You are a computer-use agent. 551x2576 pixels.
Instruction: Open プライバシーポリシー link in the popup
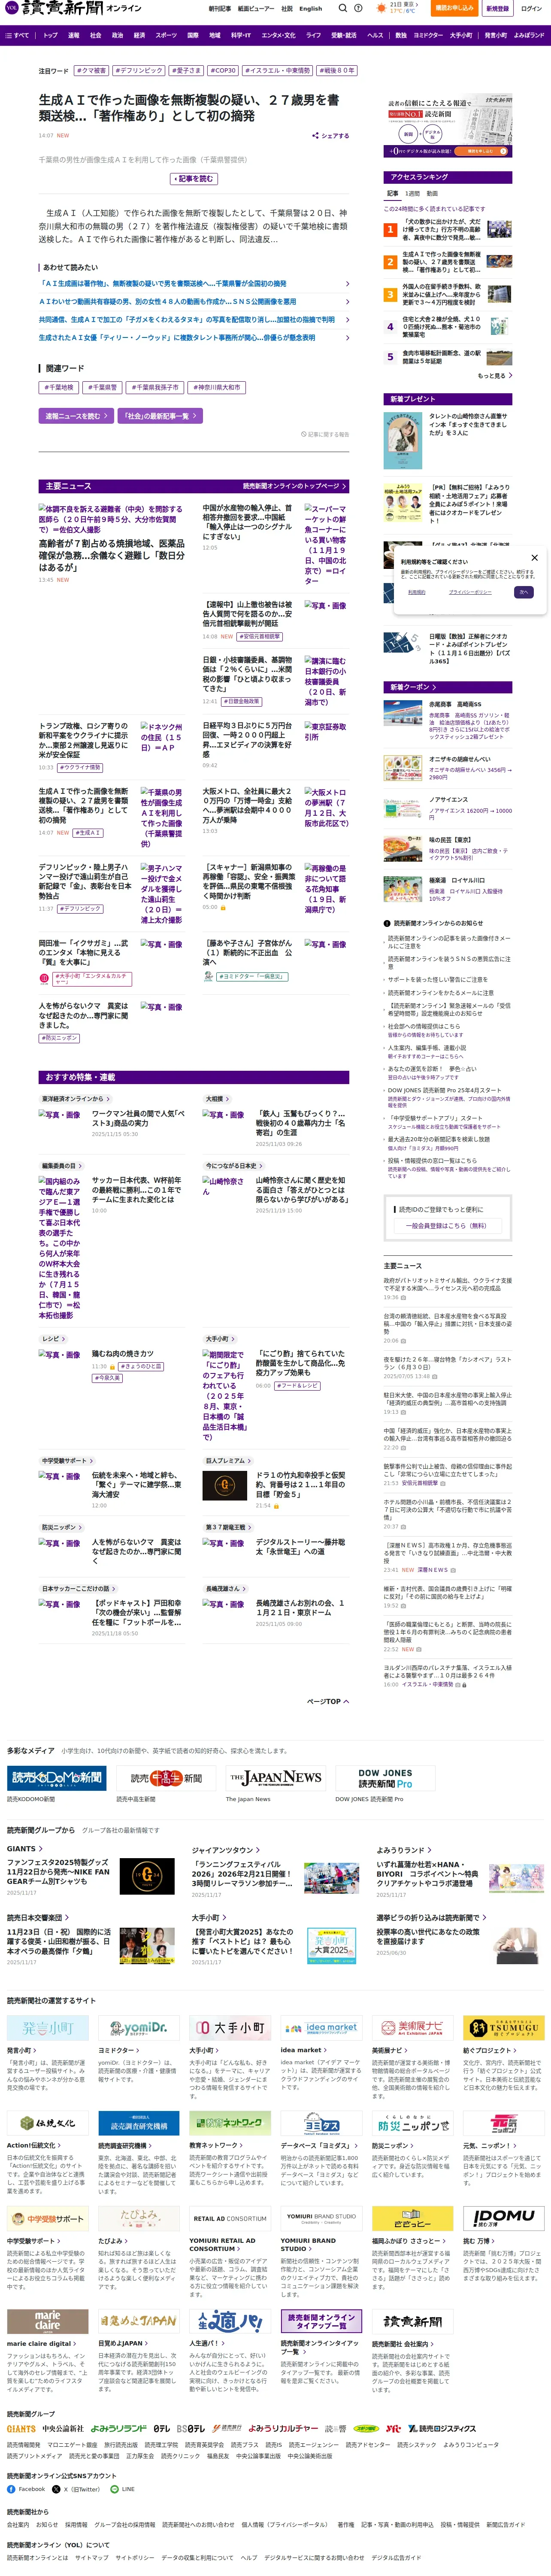click(x=469, y=592)
